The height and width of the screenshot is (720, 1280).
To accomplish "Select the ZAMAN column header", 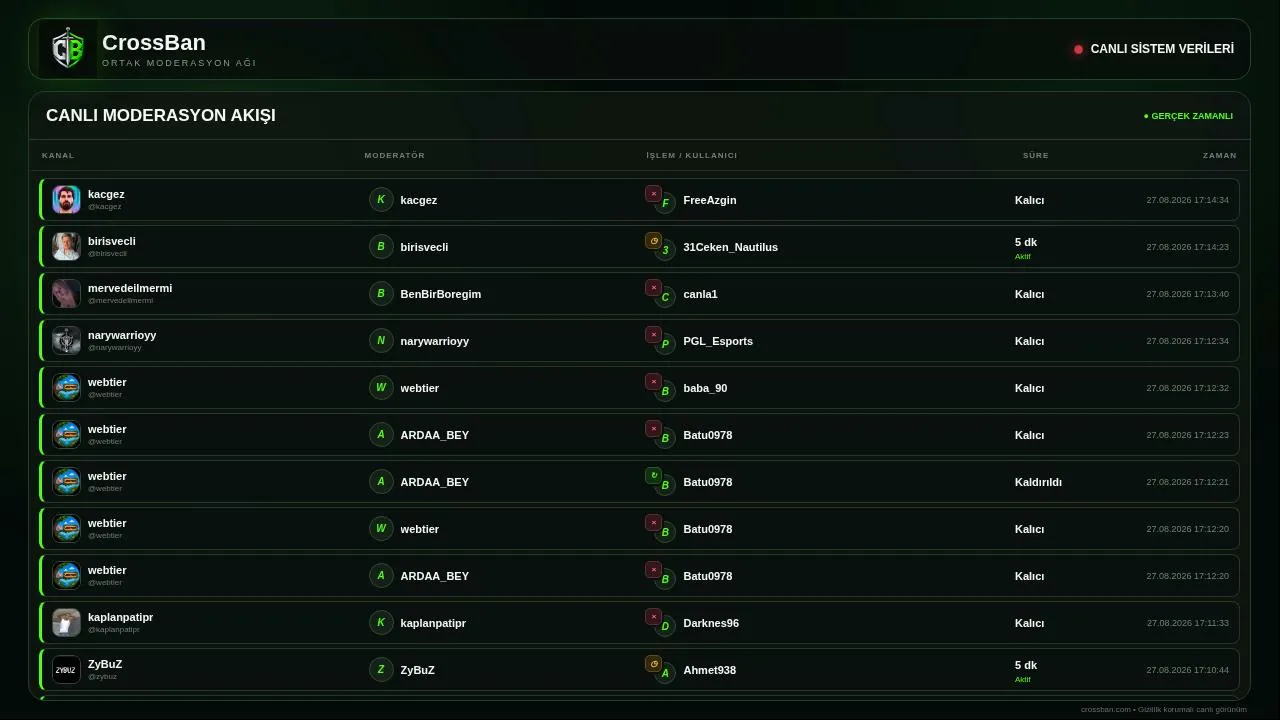I will (1220, 155).
